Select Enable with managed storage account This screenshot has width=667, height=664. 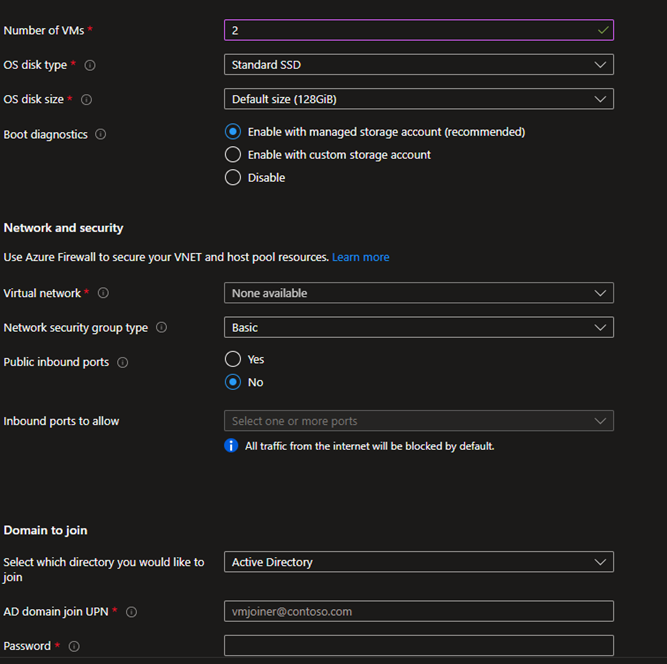(x=233, y=132)
